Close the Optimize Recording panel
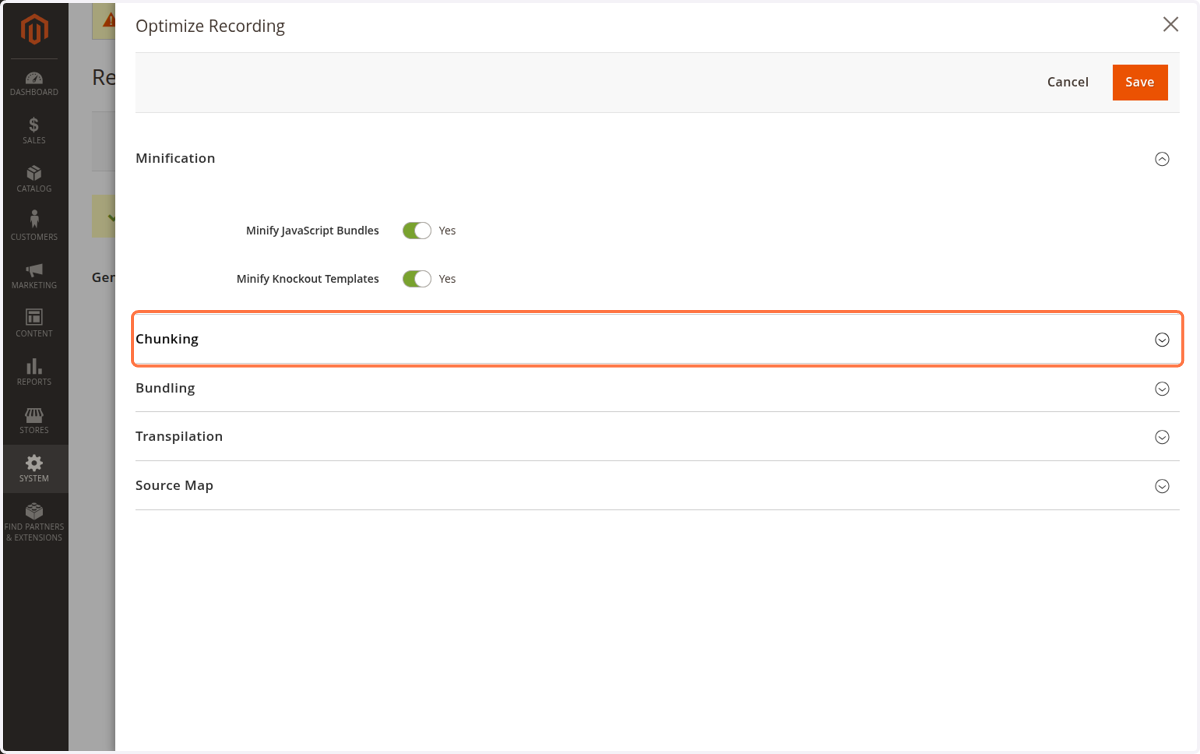1200x754 pixels. pyautogui.click(x=1170, y=25)
